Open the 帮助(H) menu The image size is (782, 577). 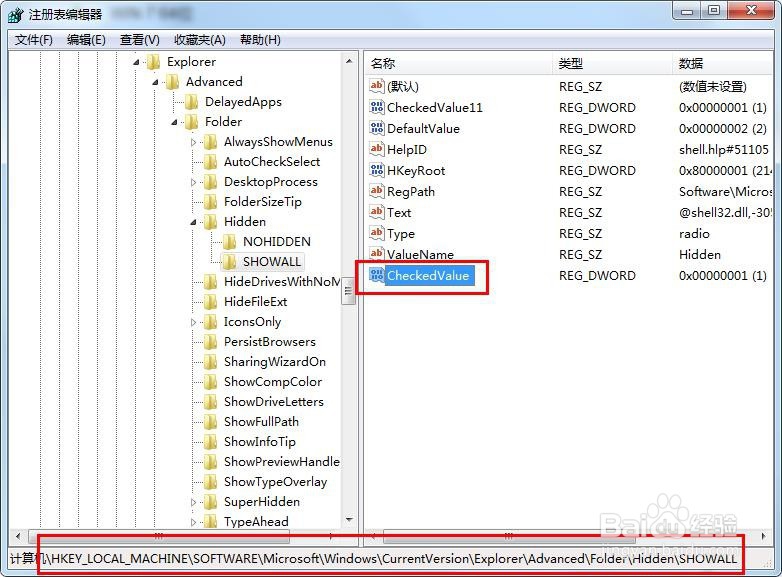(x=260, y=40)
